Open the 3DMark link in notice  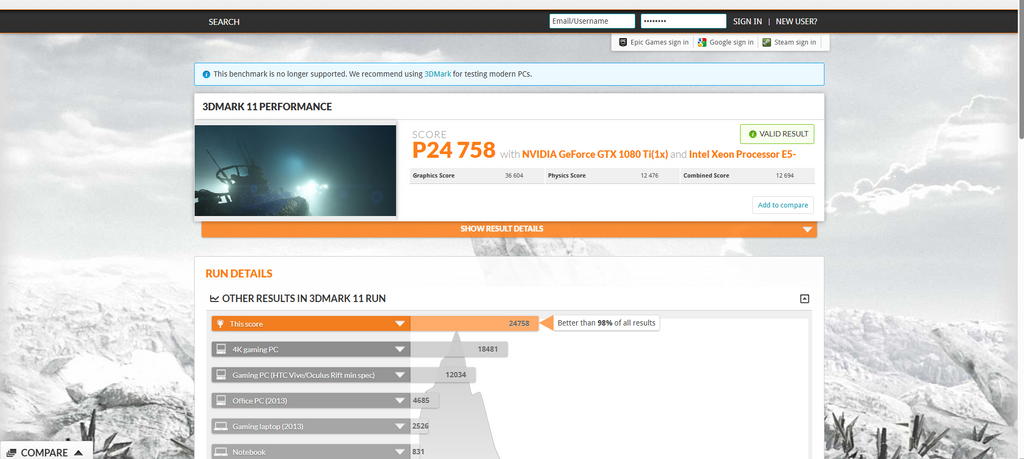(438, 74)
